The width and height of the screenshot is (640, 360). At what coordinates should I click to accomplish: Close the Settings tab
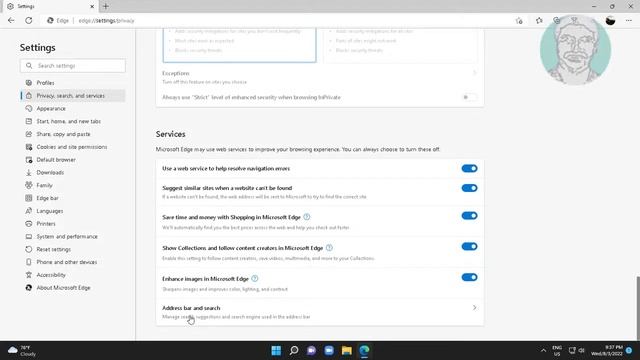pyautogui.click(x=92, y=7)
